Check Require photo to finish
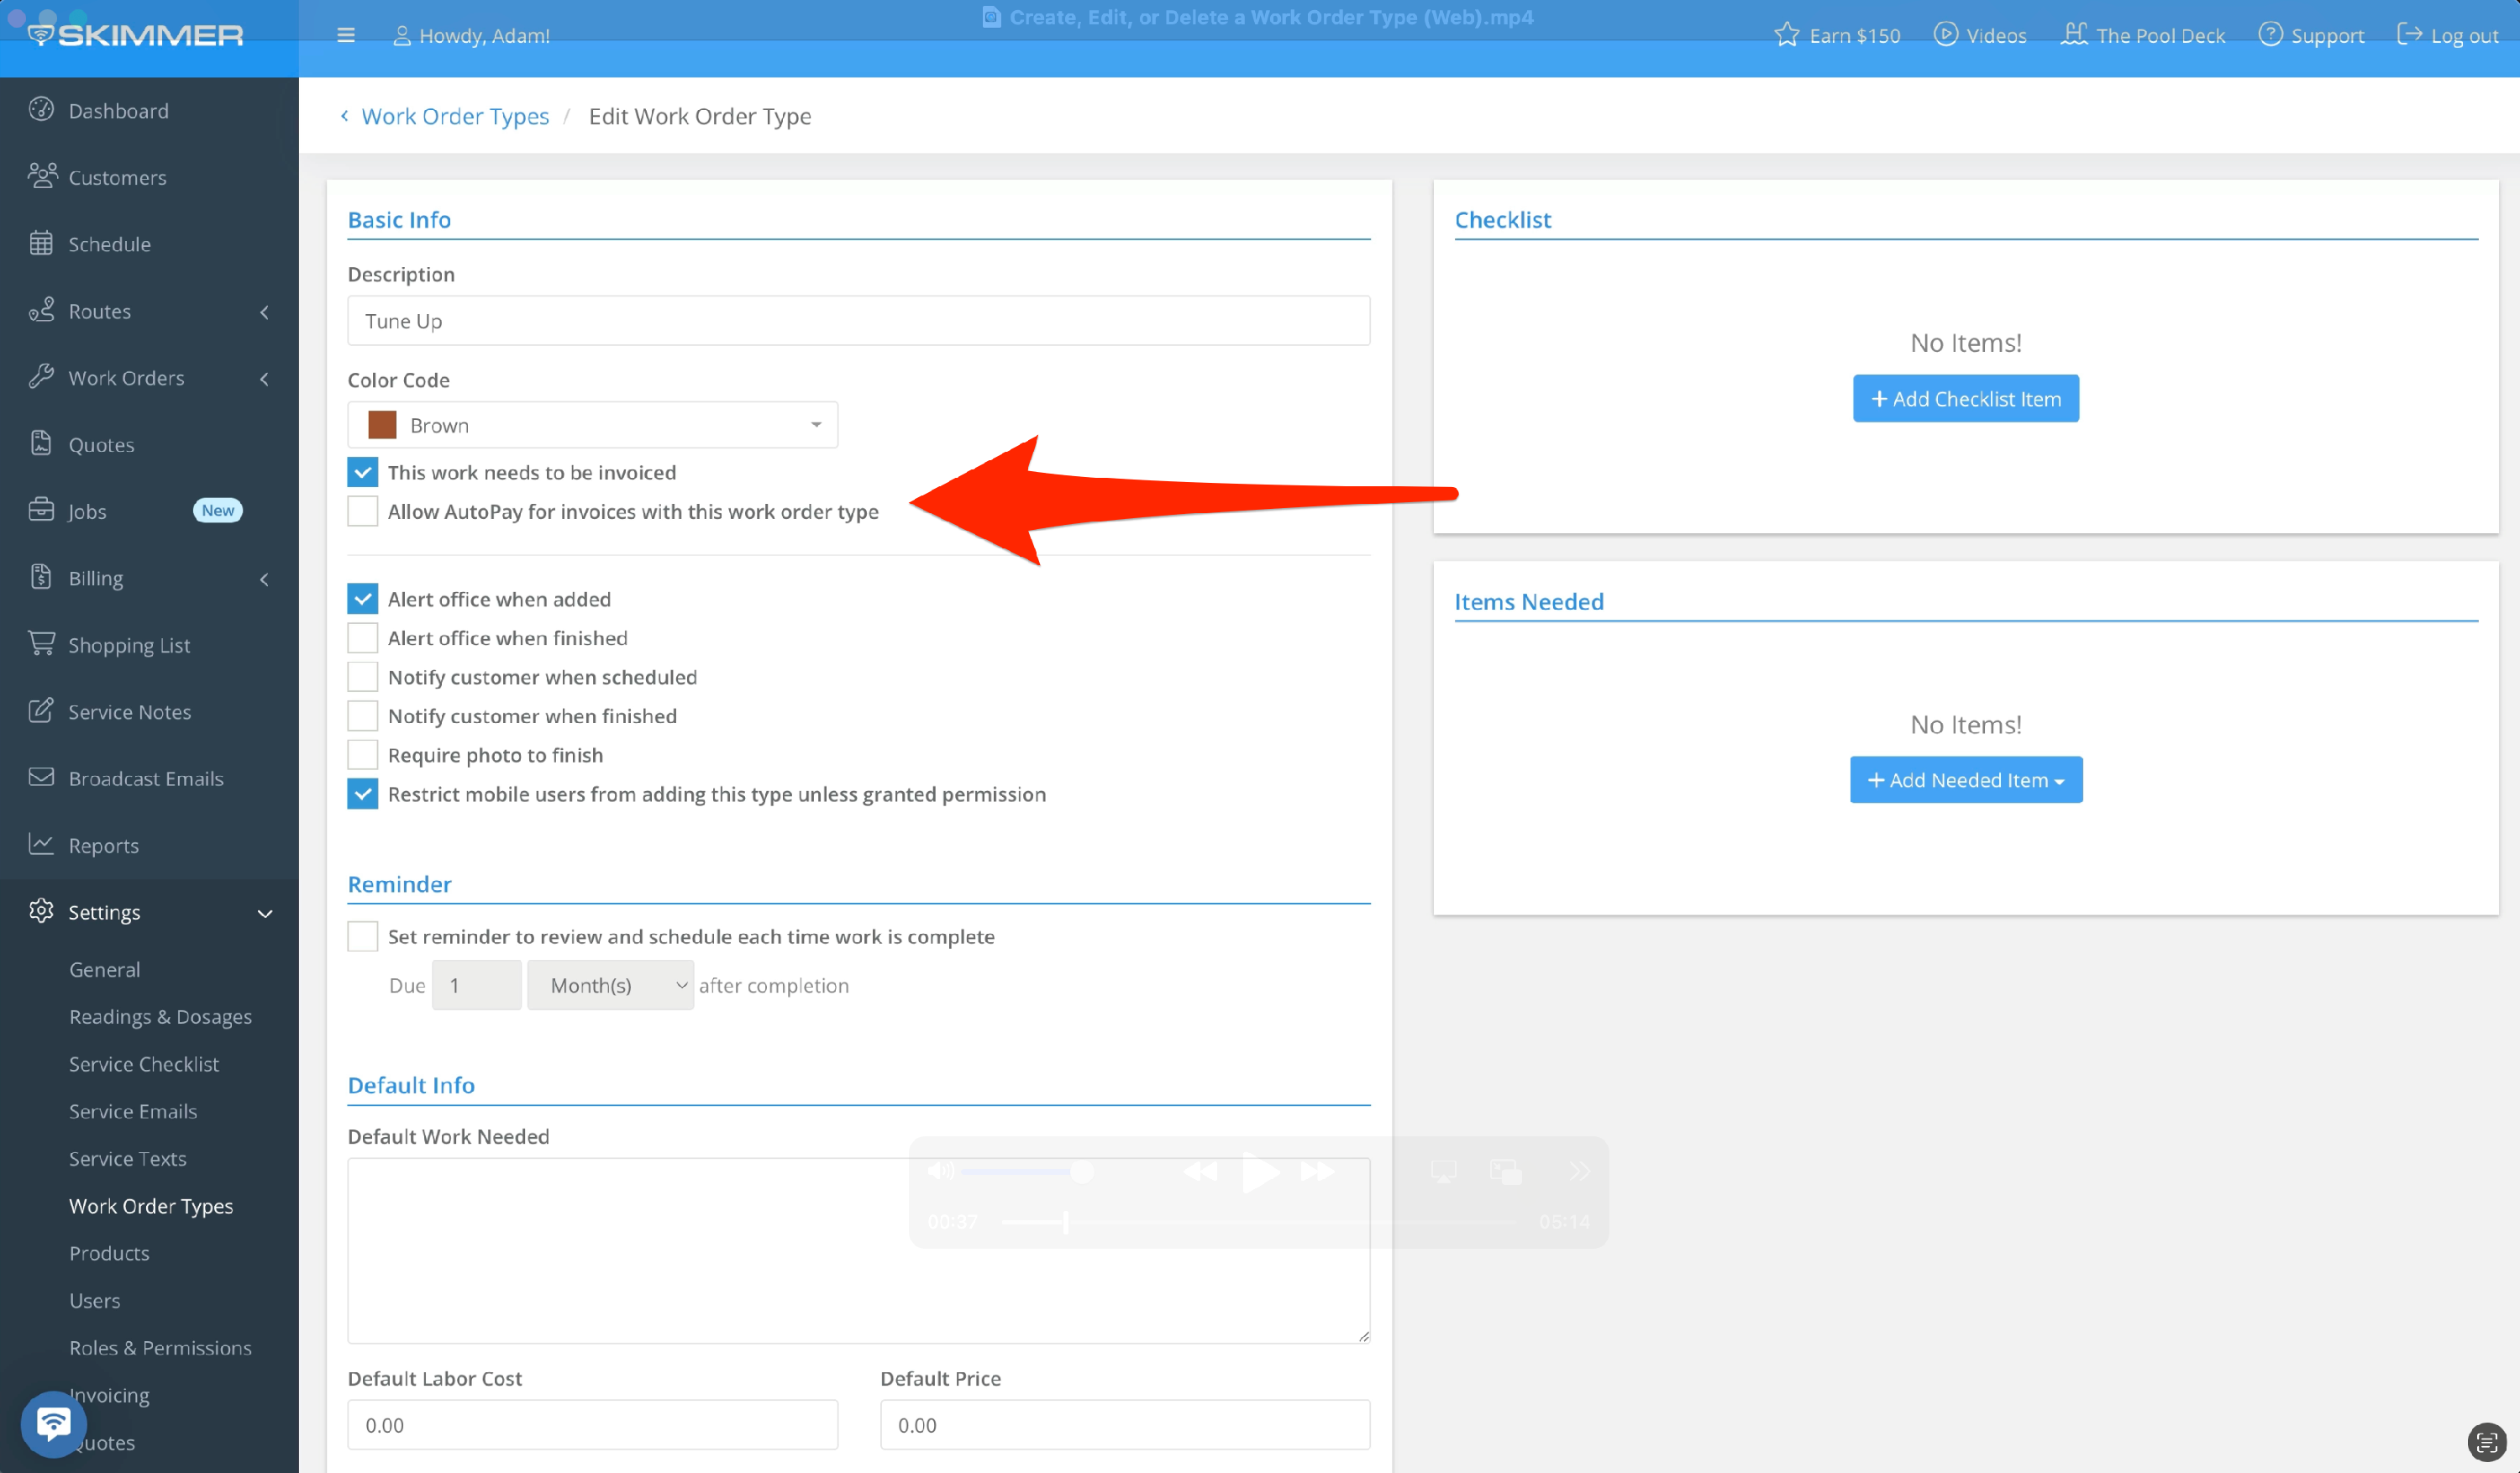2520x1473 pixels. pyautogui.click(x=363, y=755)
